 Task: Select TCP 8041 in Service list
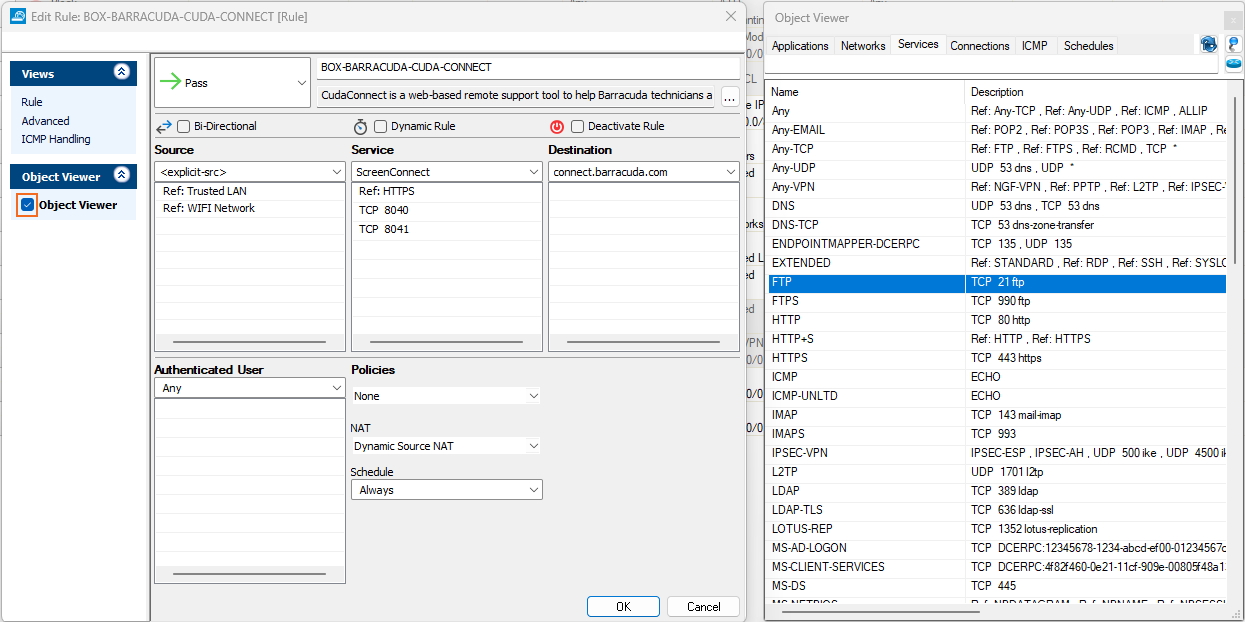[446, 229]
